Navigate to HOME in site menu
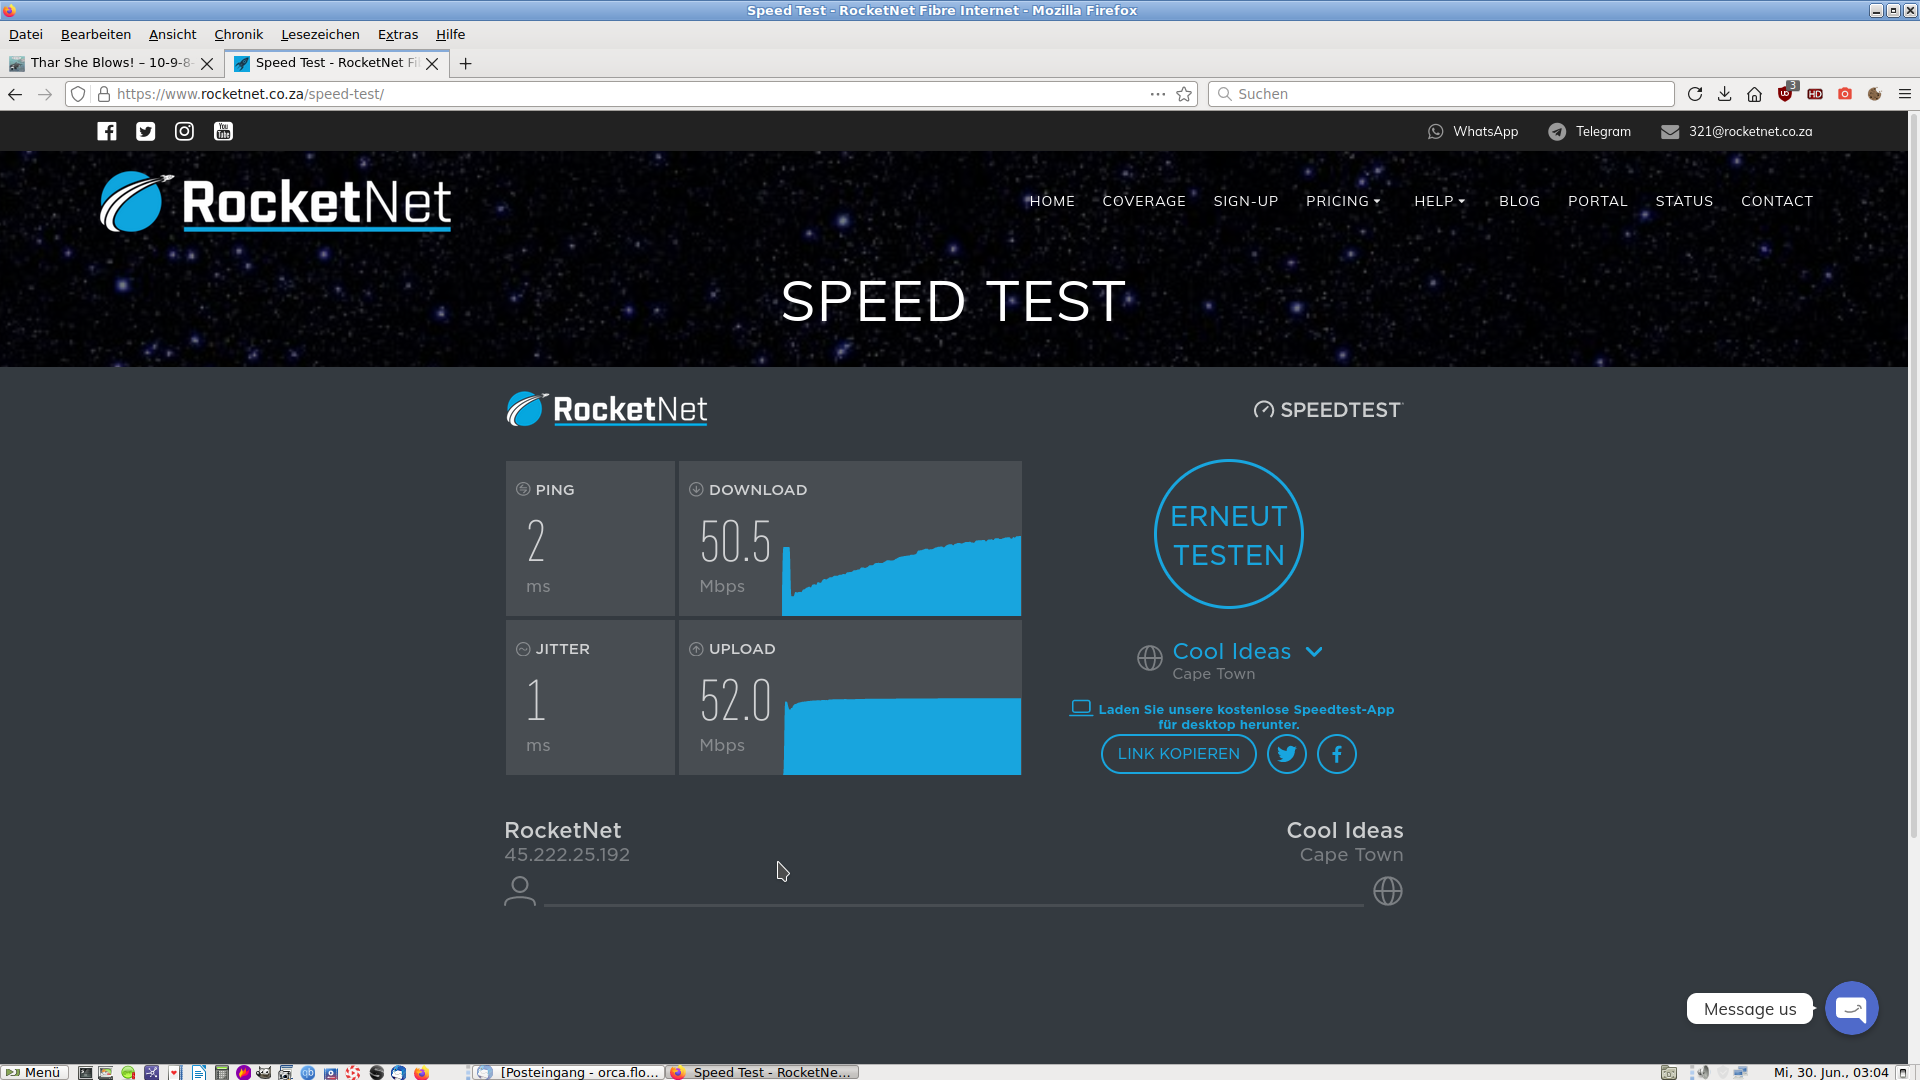 point(1052,201)
